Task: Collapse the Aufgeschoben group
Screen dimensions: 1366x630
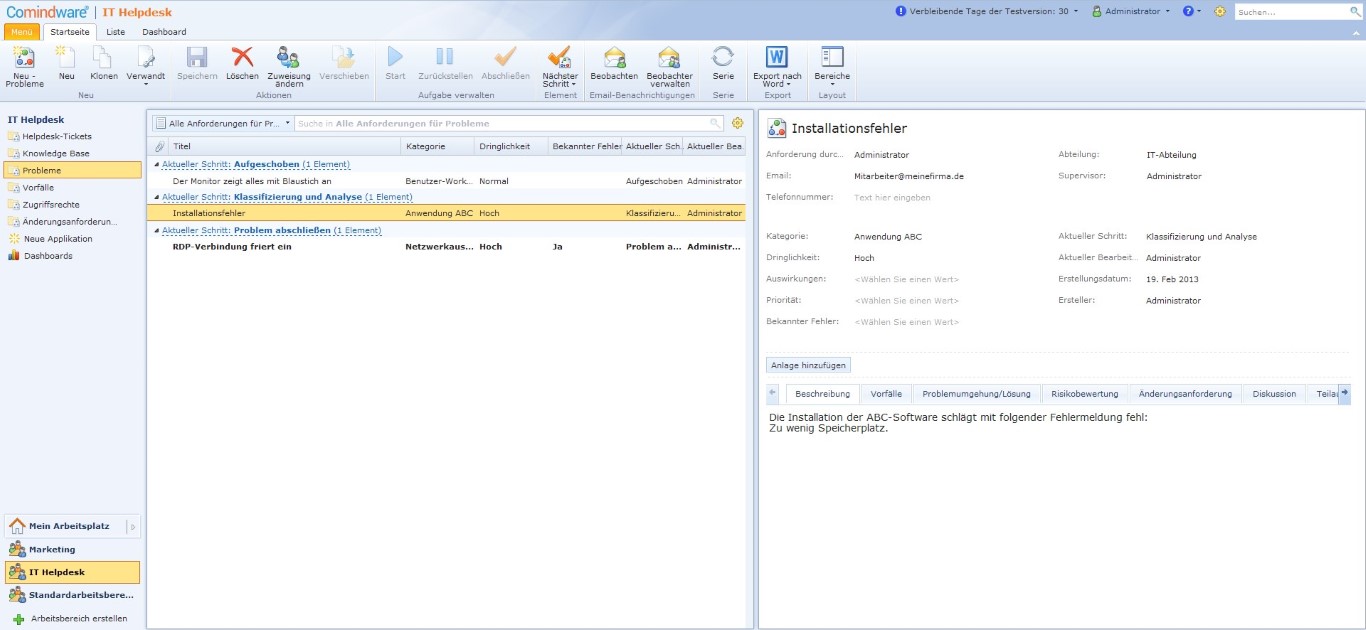Action: (157, 164)
